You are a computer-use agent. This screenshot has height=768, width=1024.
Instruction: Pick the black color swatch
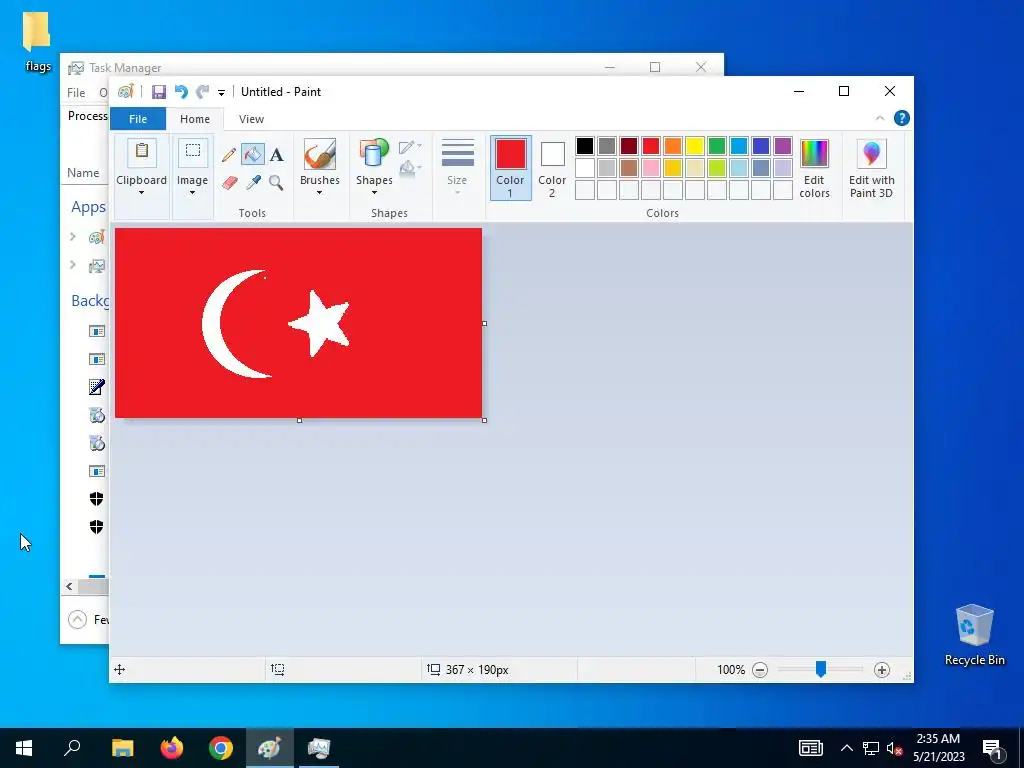pyautogui.click(x=585, y=146)
